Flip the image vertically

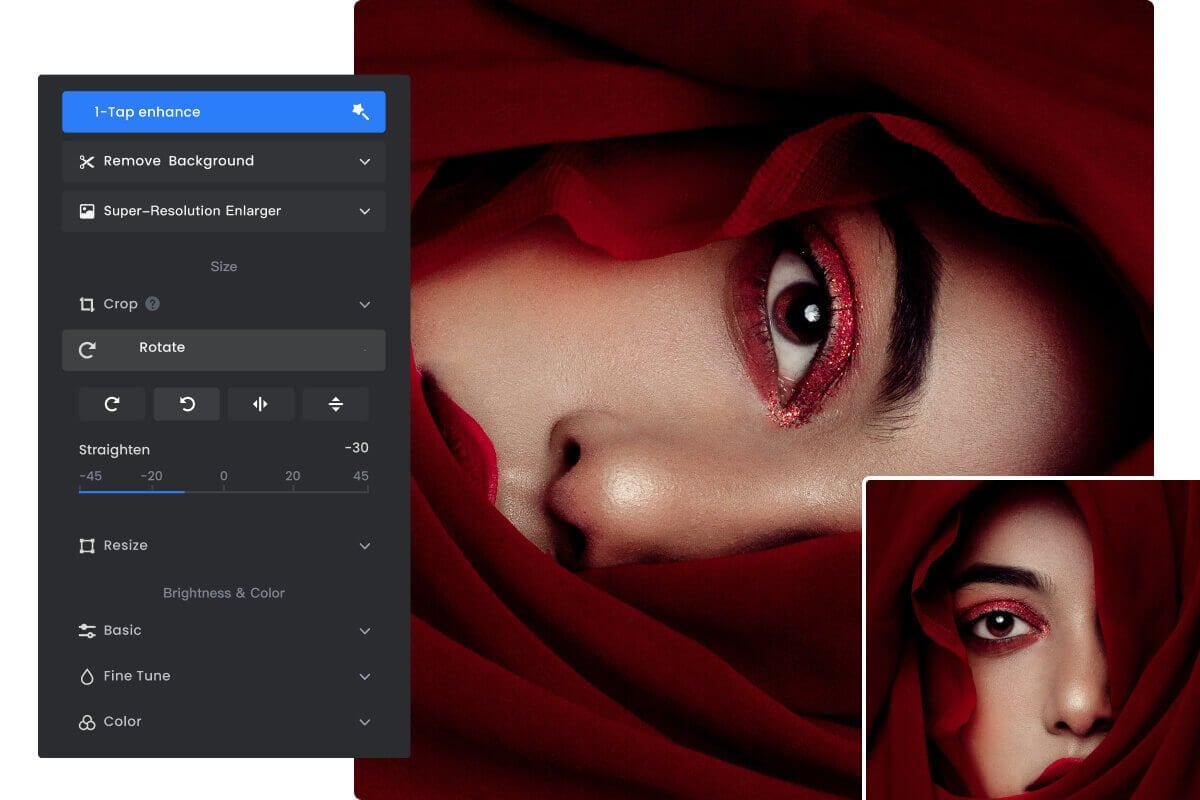[x=336, y=404]
